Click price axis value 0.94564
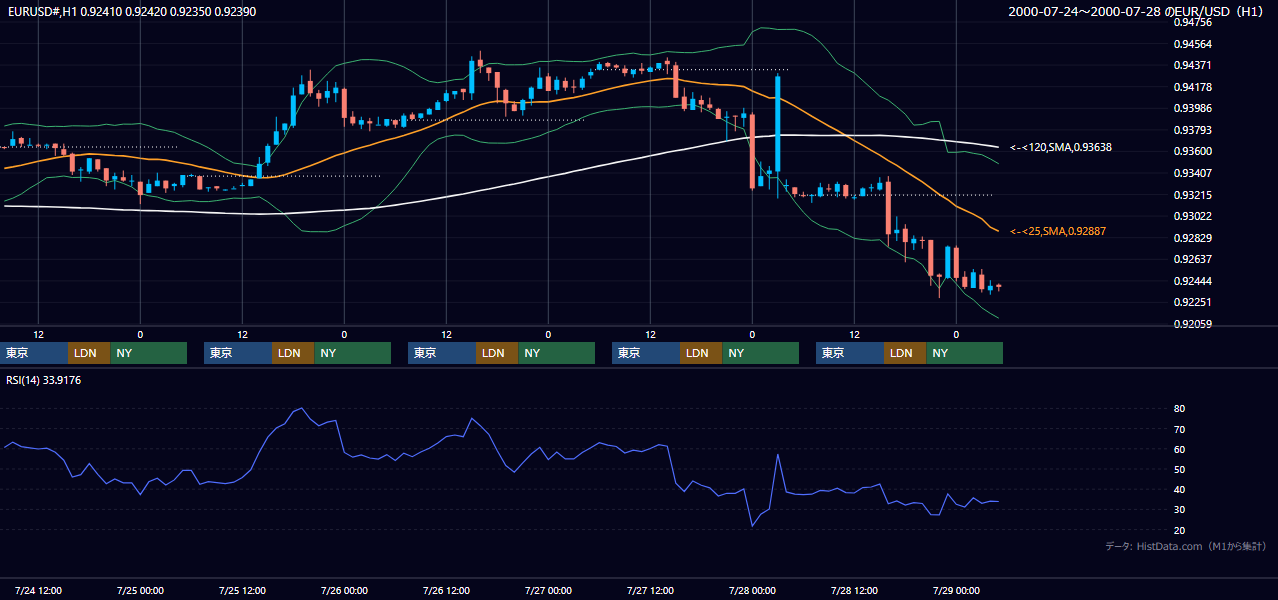The image size is (1278, 600). (1192, 44)
